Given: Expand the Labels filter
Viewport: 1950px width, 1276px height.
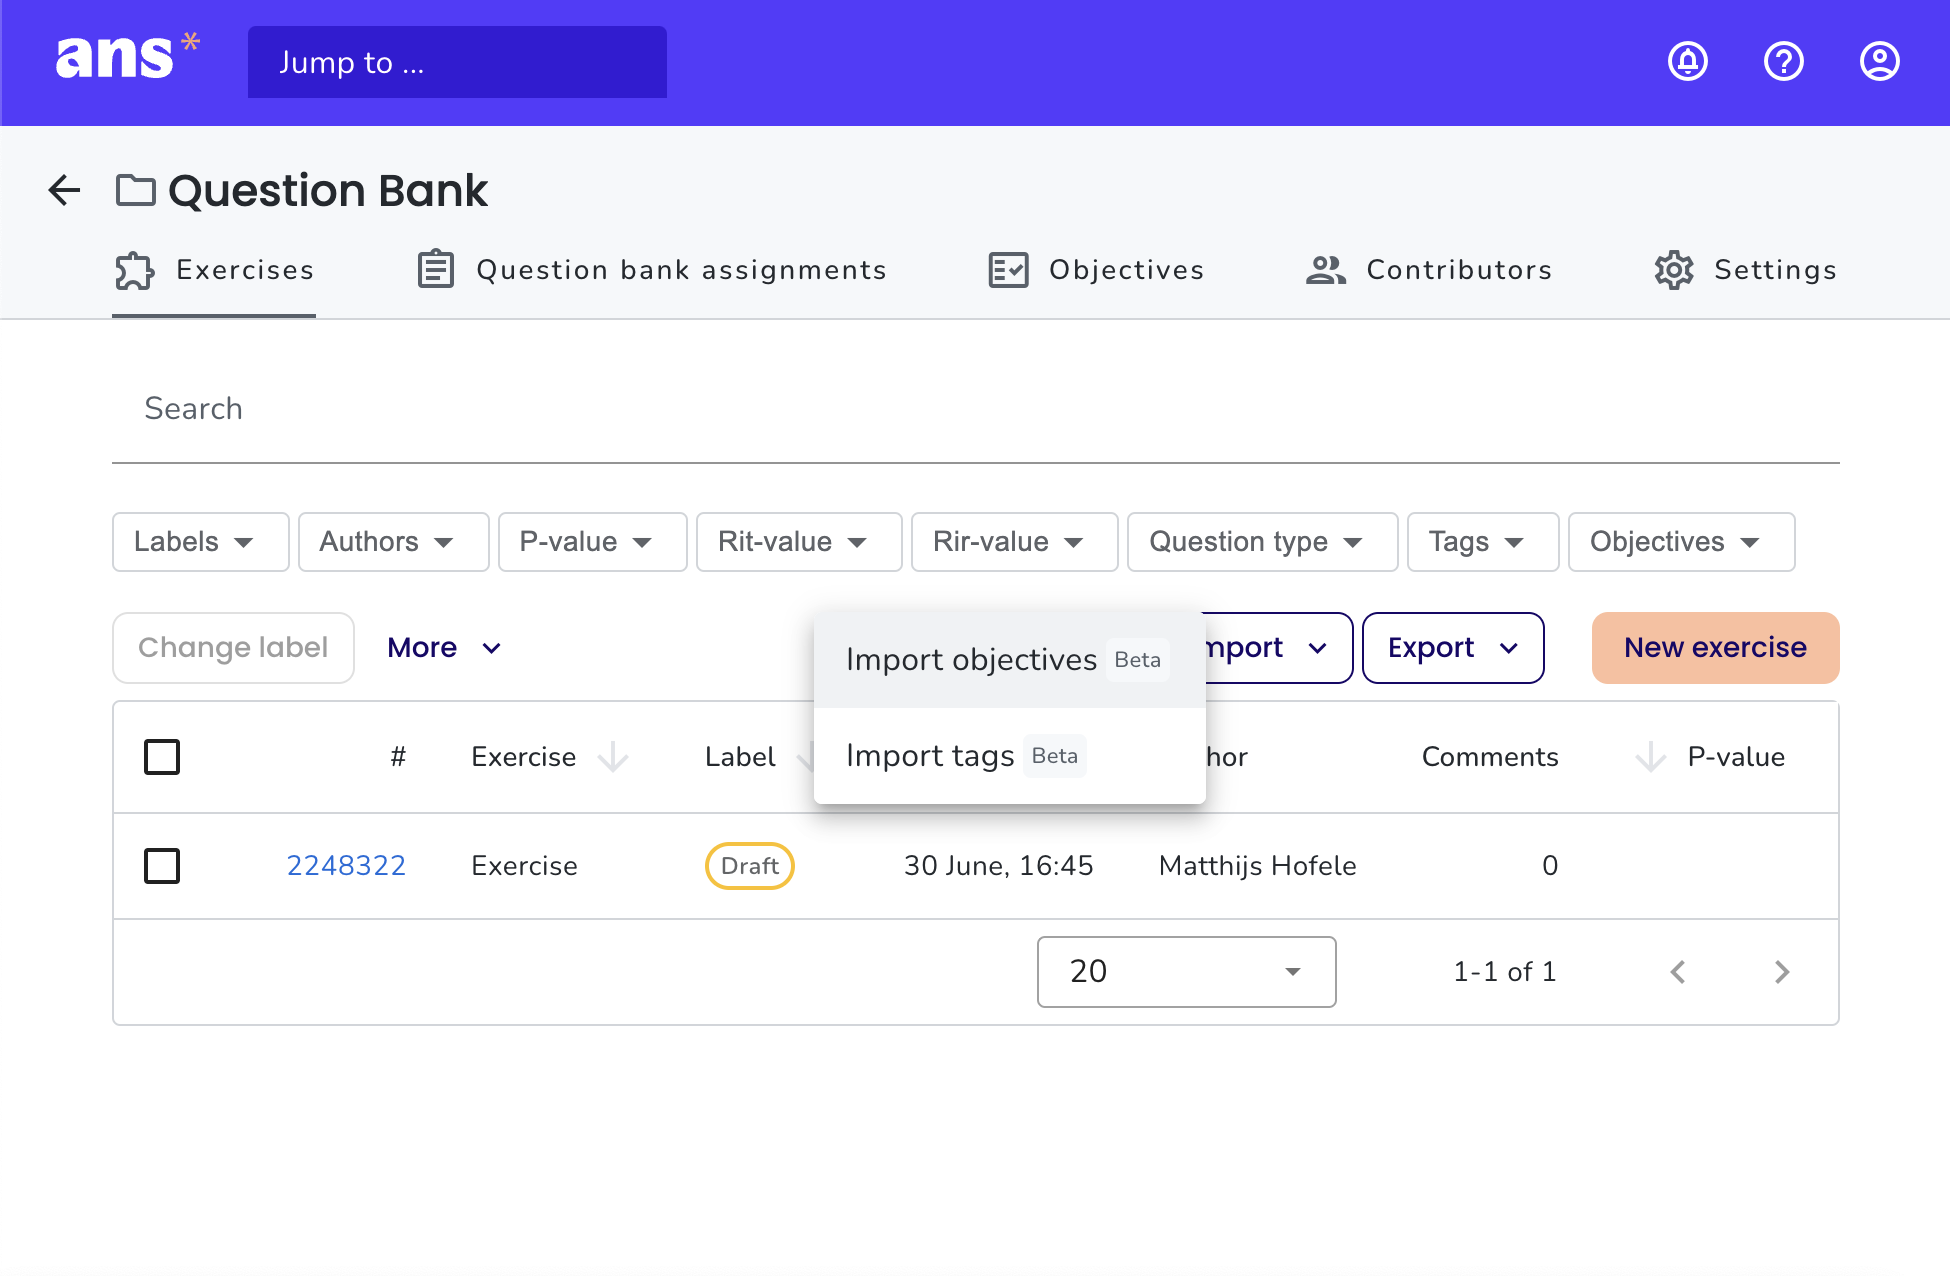Looking at the screenshot, I should (x=201, y=542).
